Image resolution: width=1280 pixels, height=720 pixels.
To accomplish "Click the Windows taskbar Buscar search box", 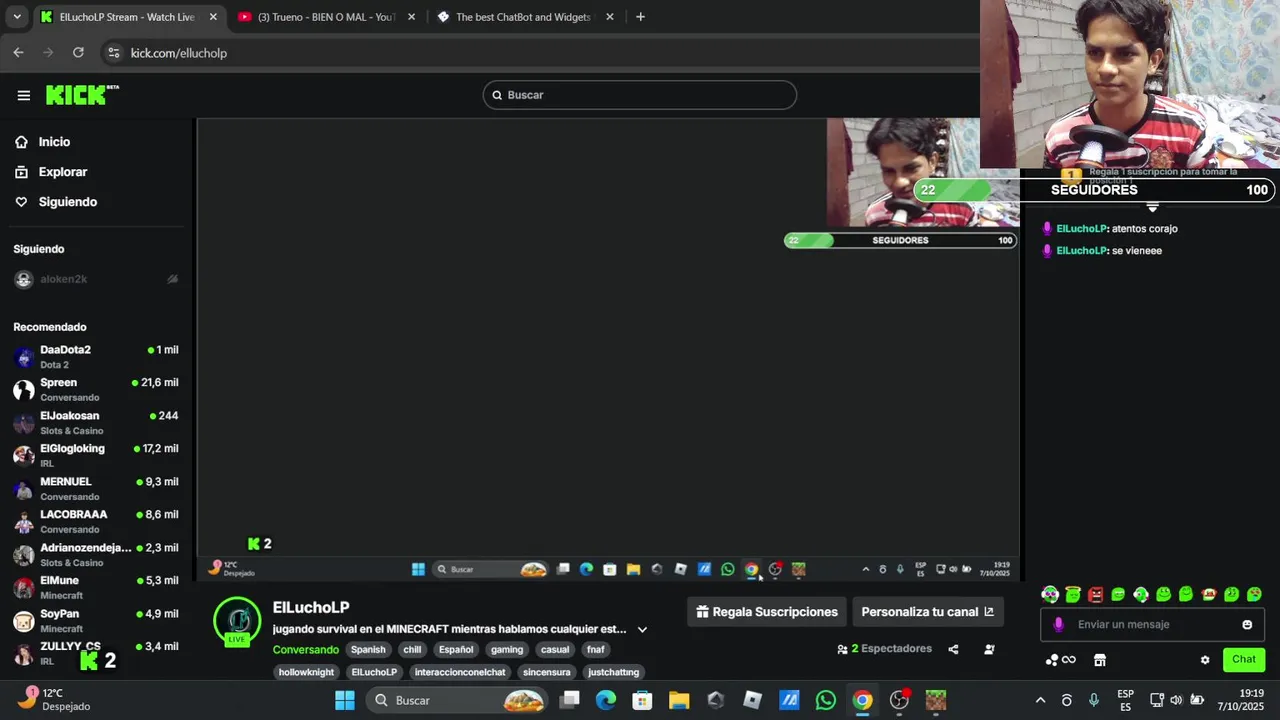I will (458, 700).
